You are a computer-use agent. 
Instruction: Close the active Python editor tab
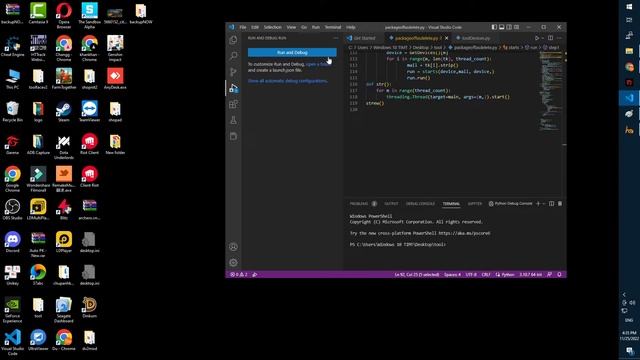[447, 38]
